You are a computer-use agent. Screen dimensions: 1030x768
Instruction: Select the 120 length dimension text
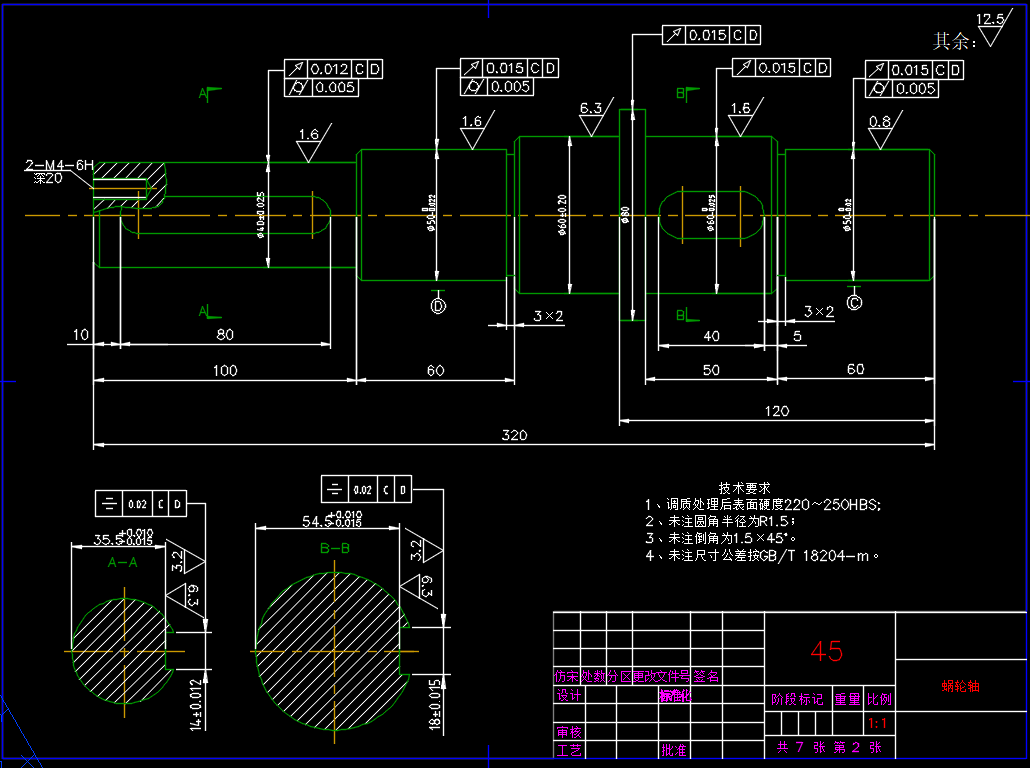[776, 410]
